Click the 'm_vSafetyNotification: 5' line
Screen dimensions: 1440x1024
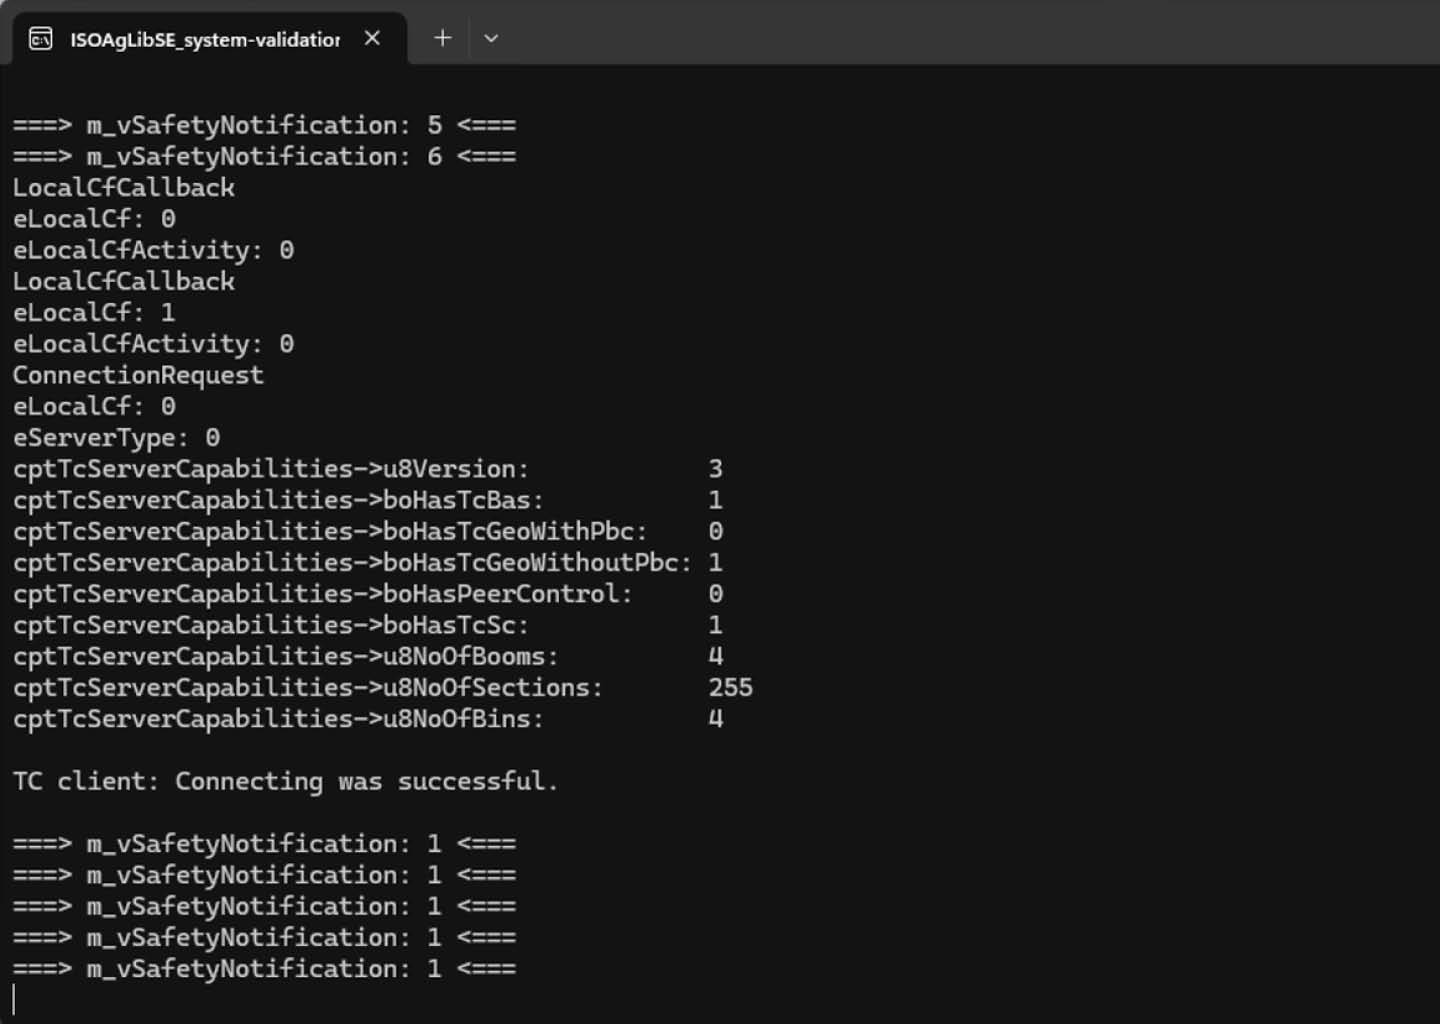point(264,124)
